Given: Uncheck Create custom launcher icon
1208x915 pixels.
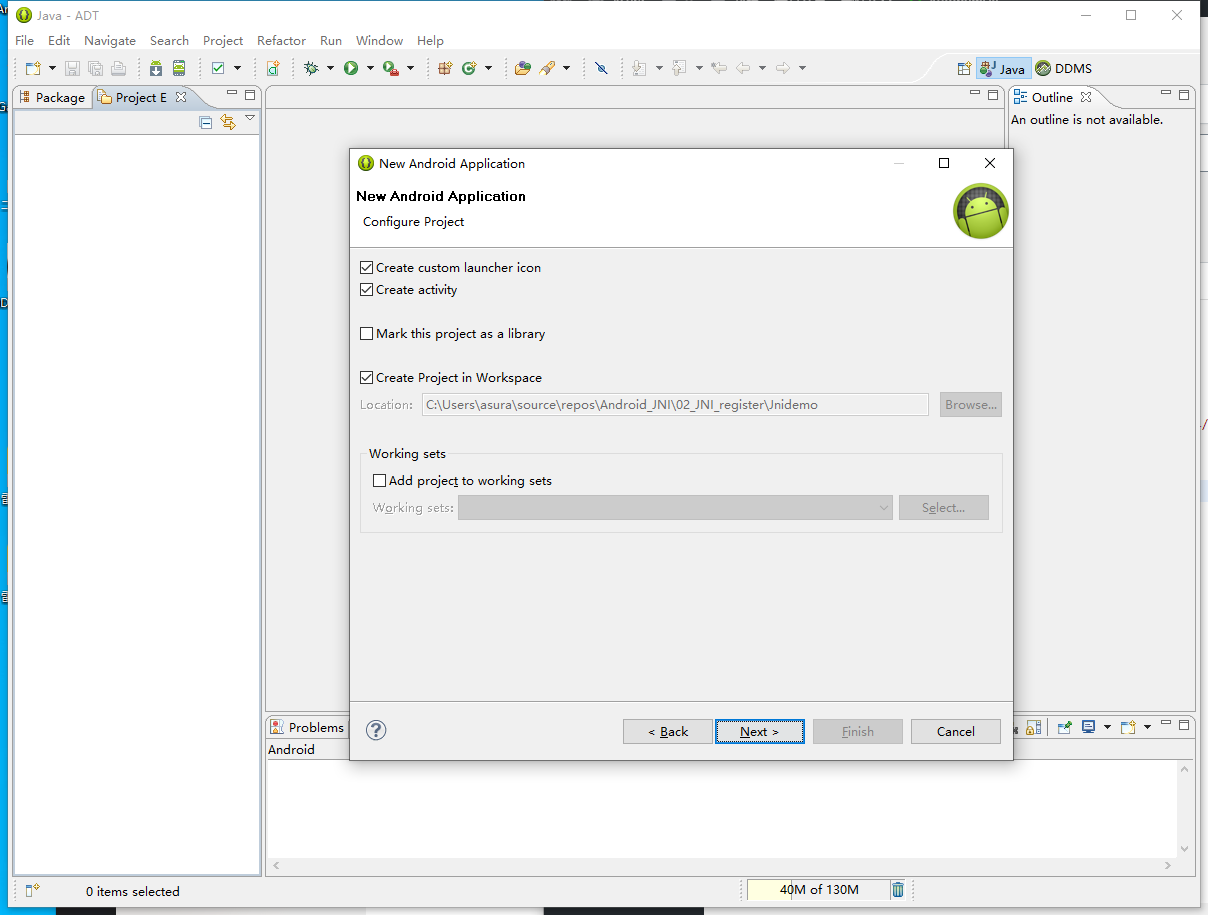Looking at the screenshot, I should click(367, 268).
